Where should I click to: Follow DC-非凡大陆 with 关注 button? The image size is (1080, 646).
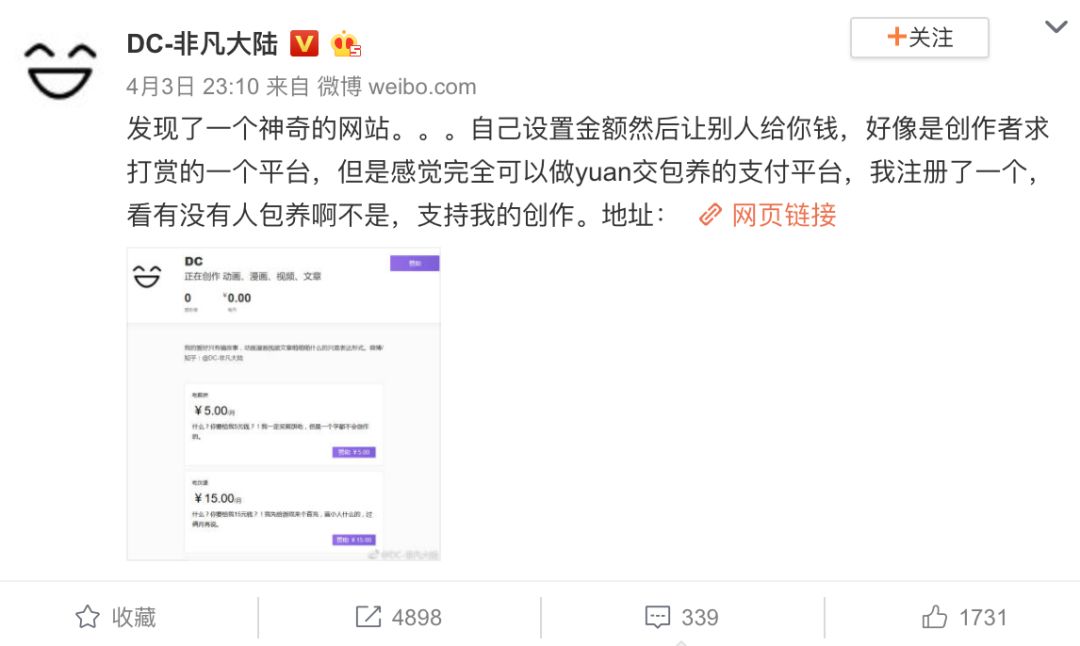[920, 37]
